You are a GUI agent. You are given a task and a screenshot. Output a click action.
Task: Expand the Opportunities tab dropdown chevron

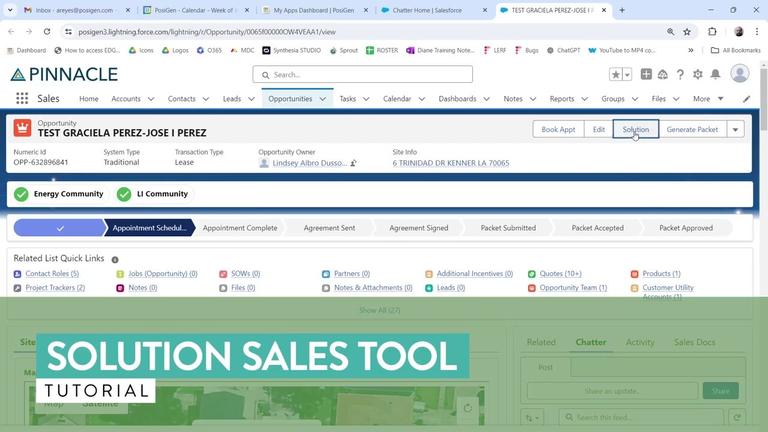(323, 99)
